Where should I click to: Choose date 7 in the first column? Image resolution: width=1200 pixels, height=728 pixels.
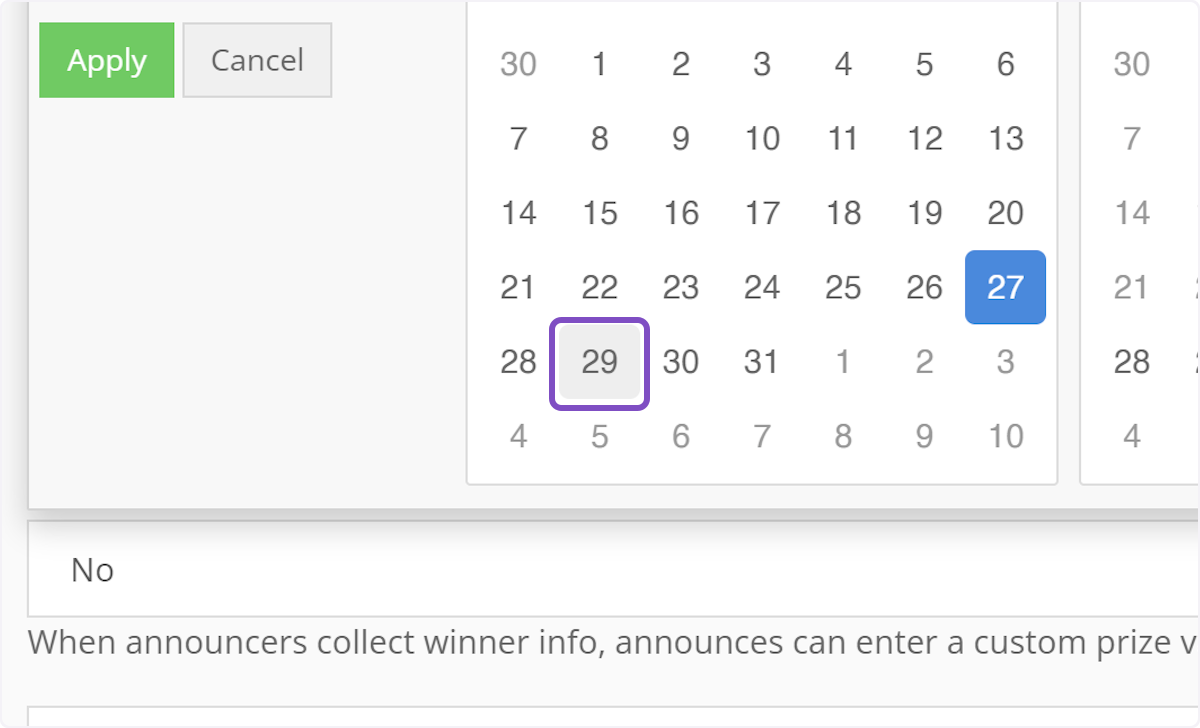coord(518,138)
